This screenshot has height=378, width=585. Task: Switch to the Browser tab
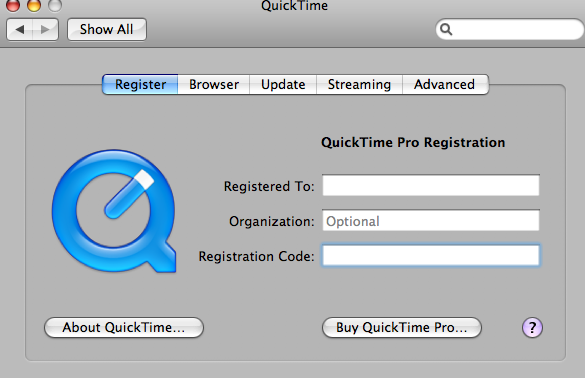tap(214, 84)
